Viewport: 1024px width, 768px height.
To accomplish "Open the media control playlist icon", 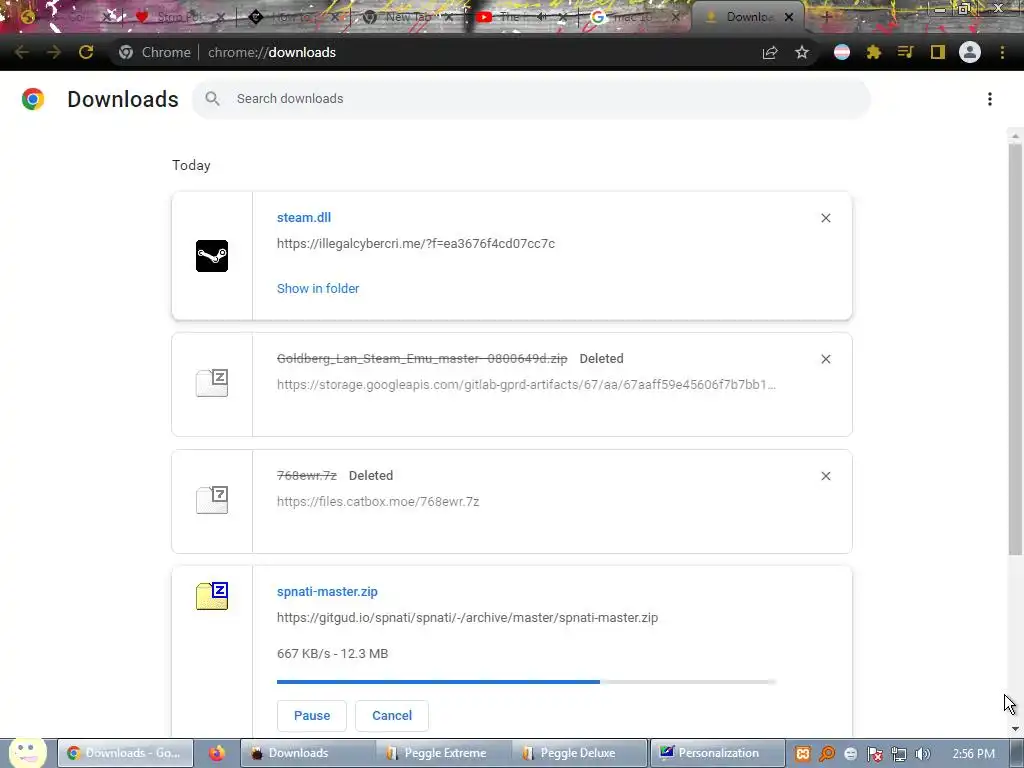I will click(x=905, y=52).
